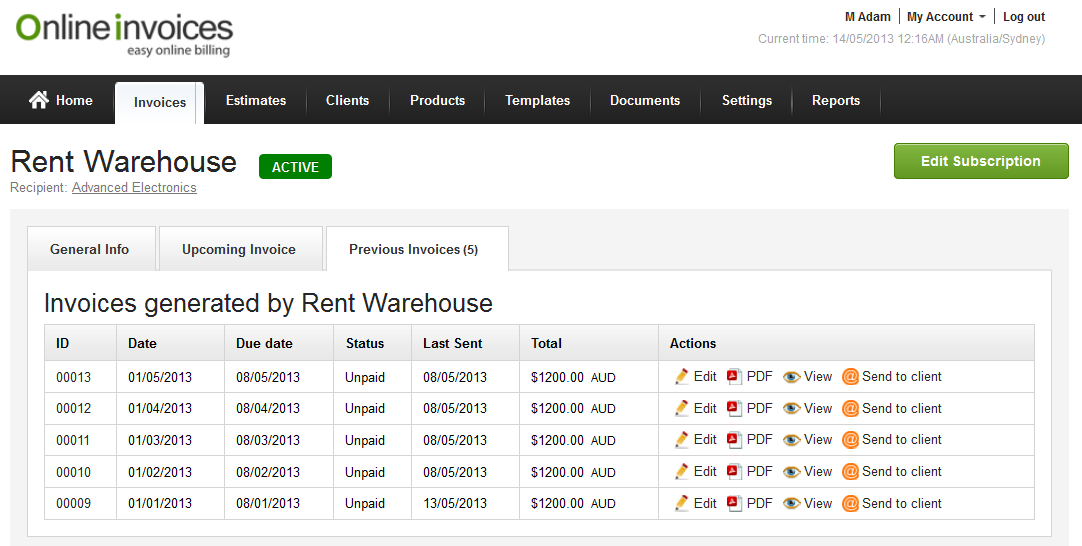This screenshot has width=1082, height=546.
Task: Click the eye View icon for invoice 00011
Action: [792, 440]
